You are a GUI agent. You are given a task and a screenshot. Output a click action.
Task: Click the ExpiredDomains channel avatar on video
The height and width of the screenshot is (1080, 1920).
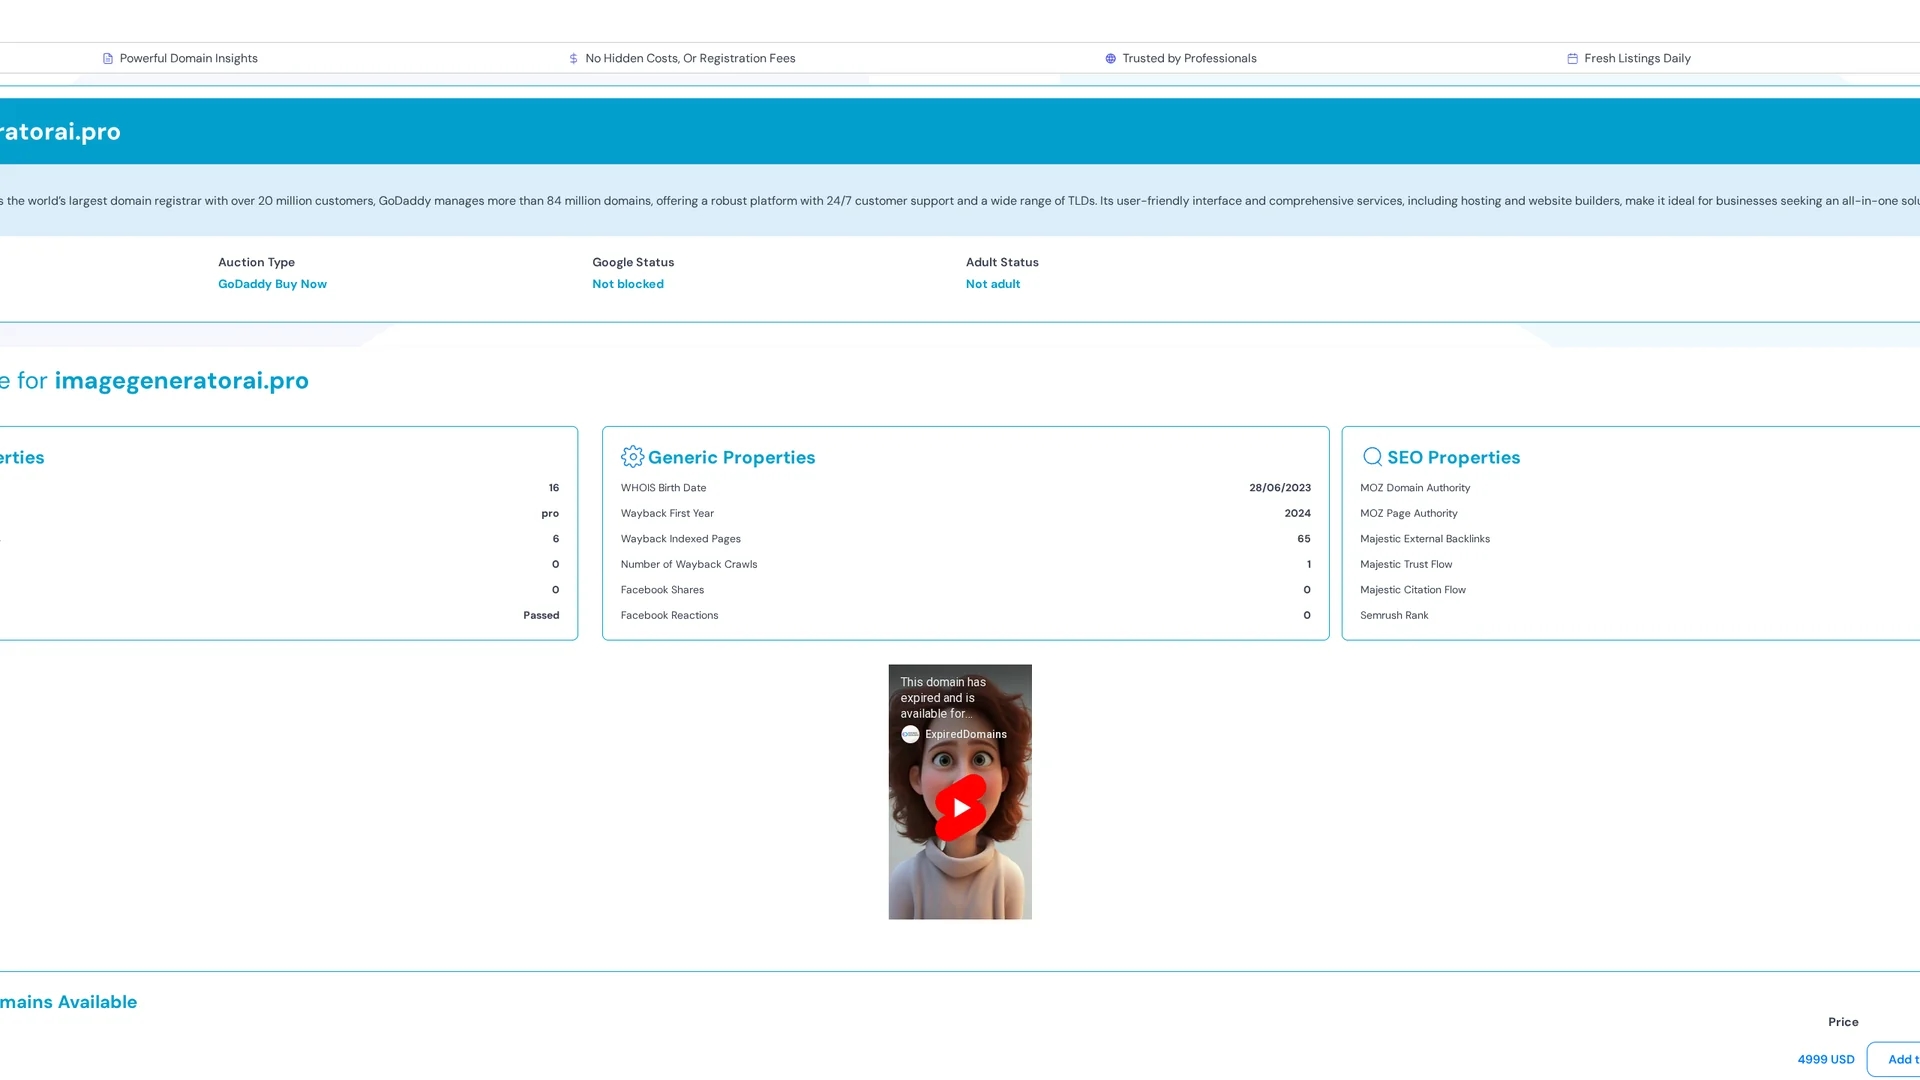tap(910, 735)
